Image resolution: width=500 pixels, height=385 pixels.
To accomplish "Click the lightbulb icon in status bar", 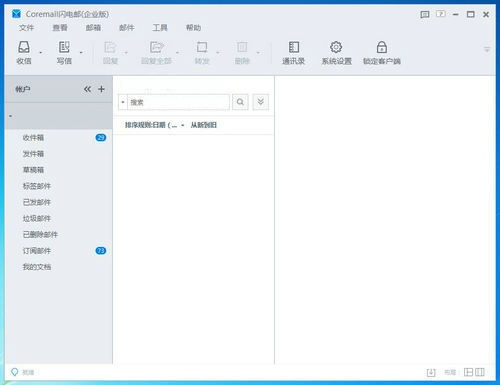I will point(14,372).
